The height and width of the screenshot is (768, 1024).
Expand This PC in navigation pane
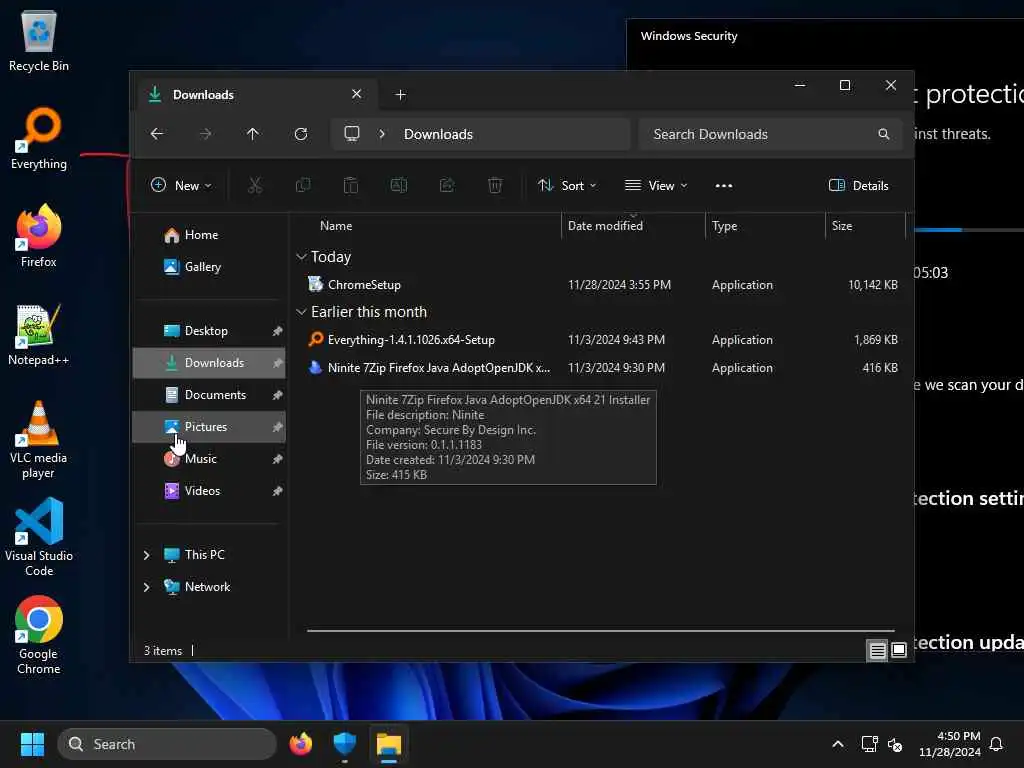click(x=146, y=555)
